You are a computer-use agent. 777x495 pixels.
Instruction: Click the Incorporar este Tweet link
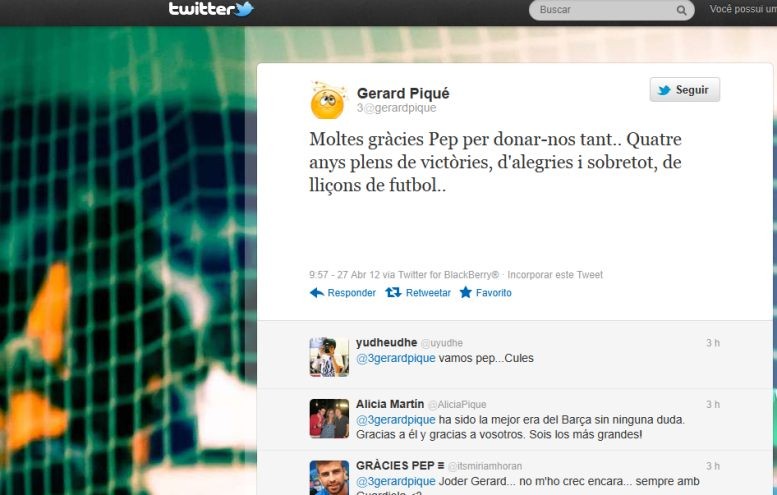click(x=555, y=275)
